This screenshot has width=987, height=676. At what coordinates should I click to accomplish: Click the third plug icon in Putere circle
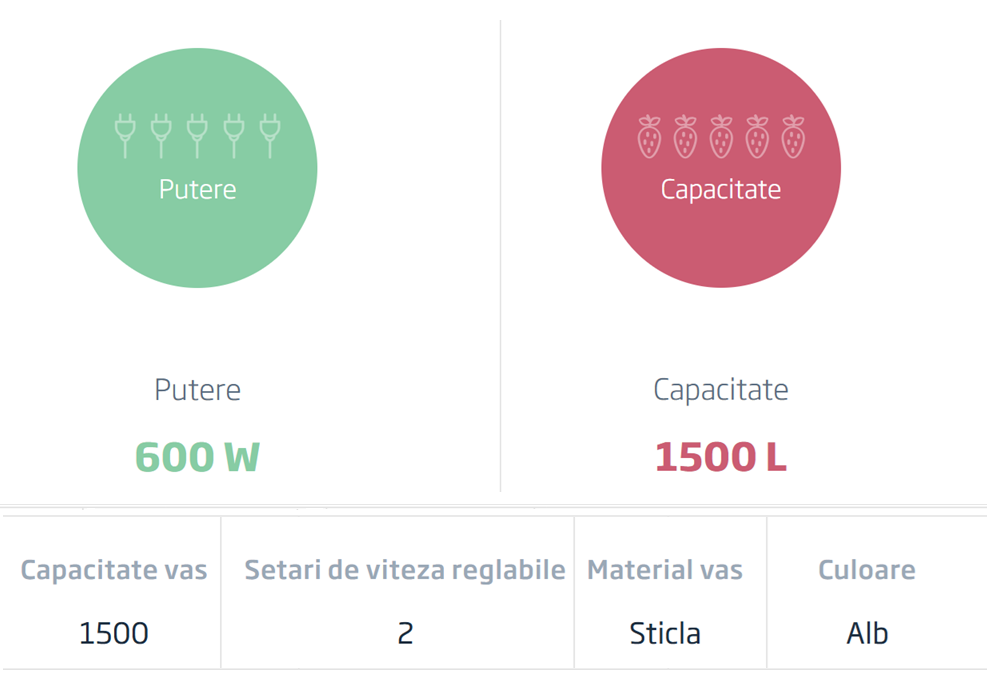click(x=198, y=136)
